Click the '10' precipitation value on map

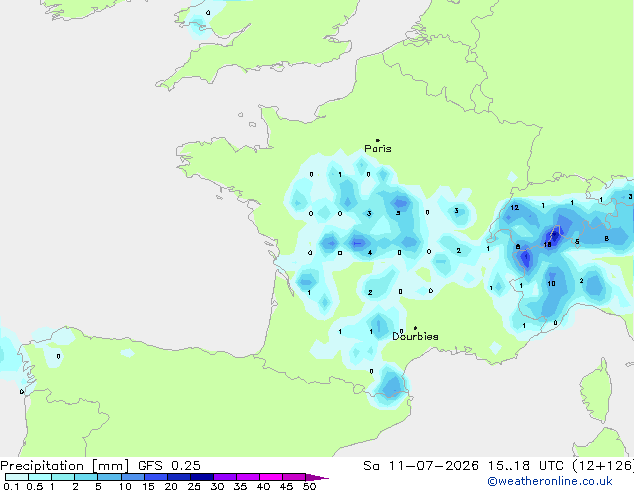tap(552, 284)
